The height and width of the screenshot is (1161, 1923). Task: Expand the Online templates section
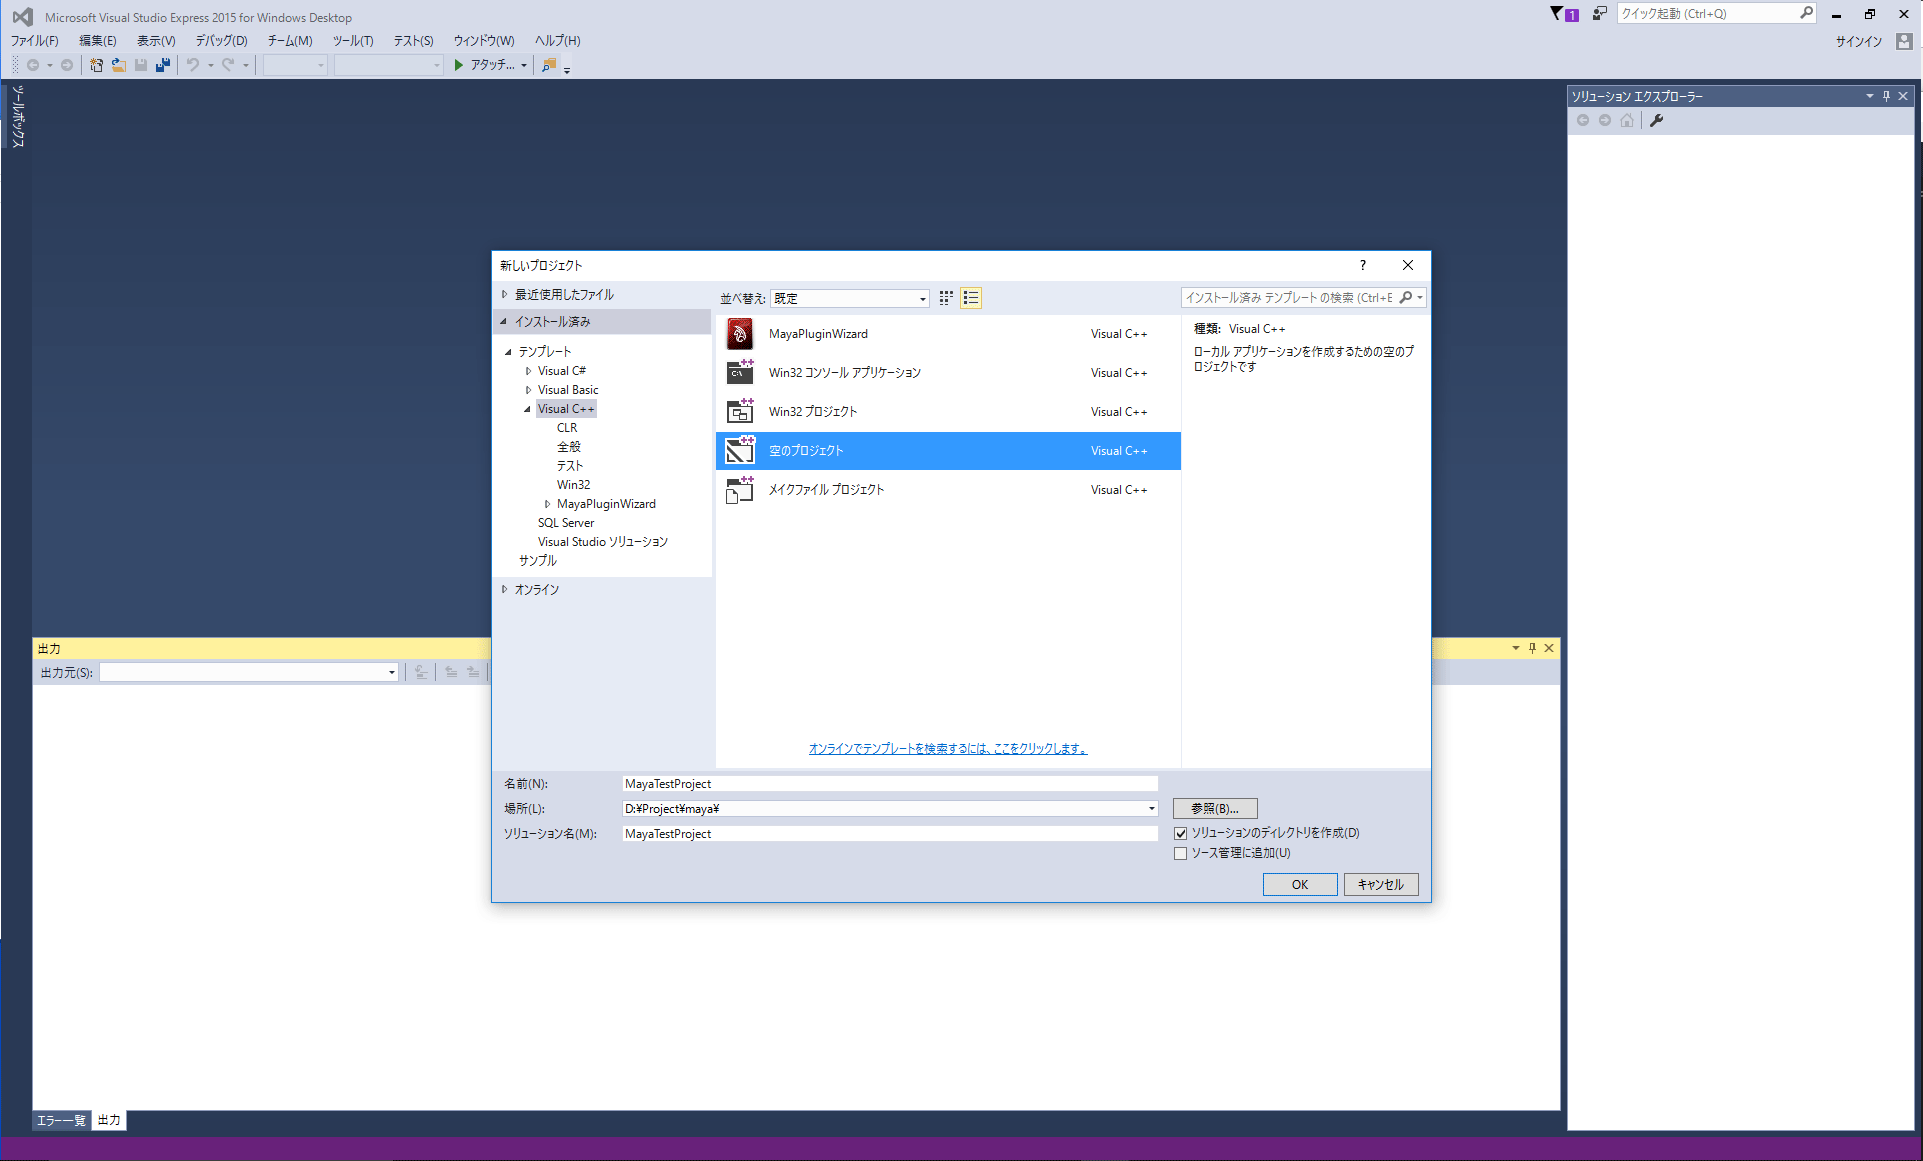coord(505,590)
